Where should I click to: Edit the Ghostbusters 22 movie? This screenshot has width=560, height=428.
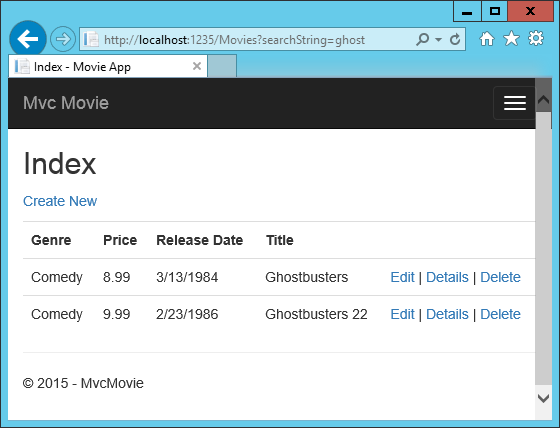pyautogui.click(x=402, y=314)
